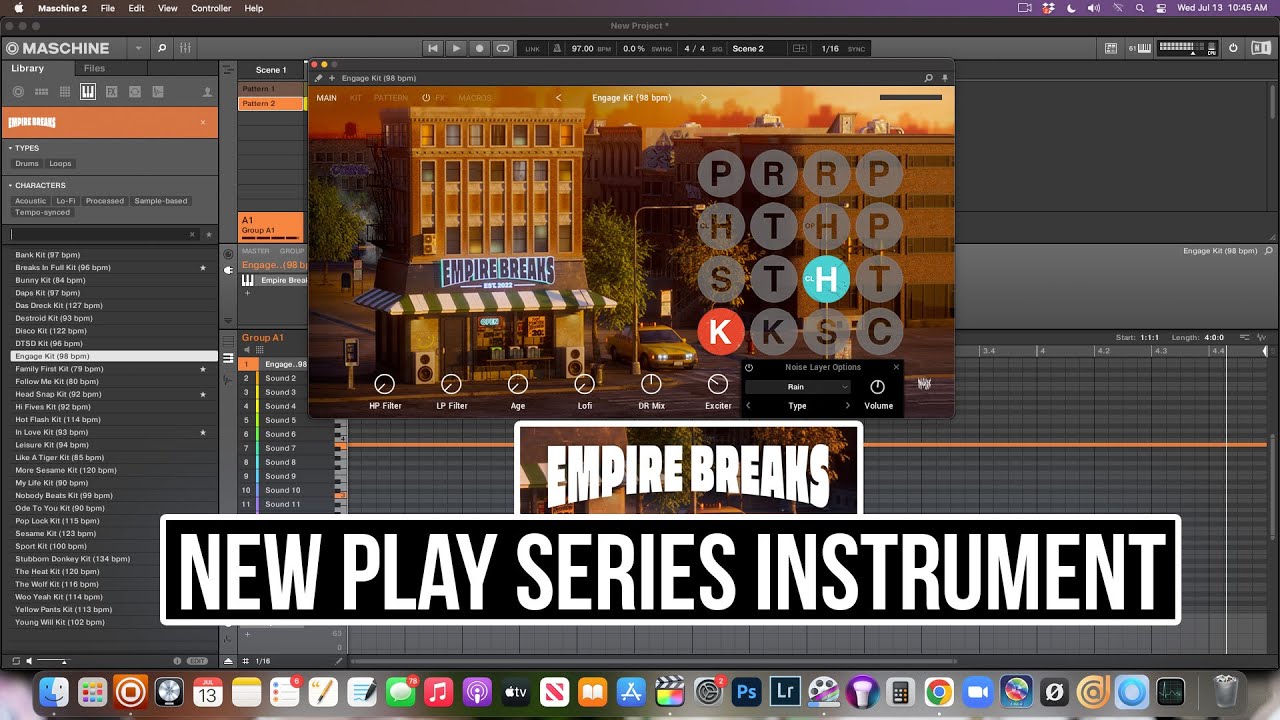Toggle the FX power icon in Empire Breaks
Screen dimensions: 1280x720
click(426, 98)
